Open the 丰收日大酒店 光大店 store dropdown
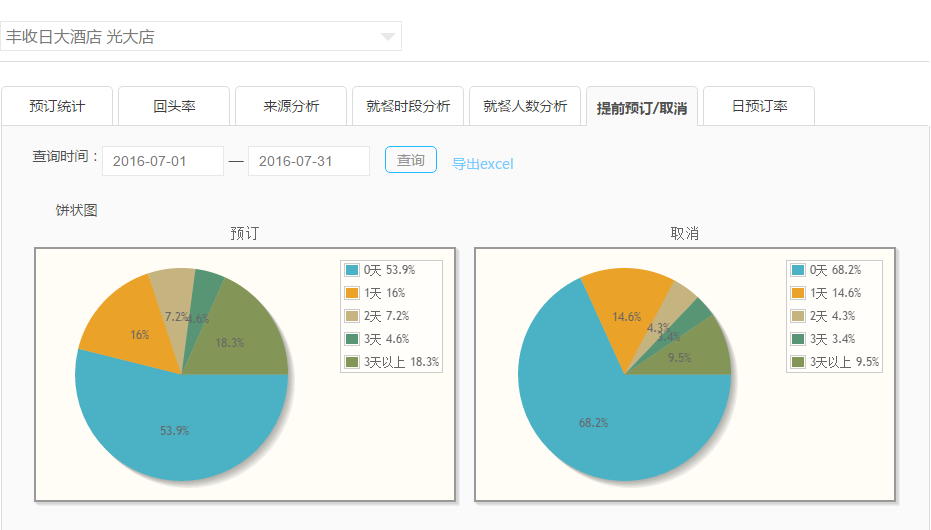The width and height of the screenshot is (931, 530). tap(201, 36)
